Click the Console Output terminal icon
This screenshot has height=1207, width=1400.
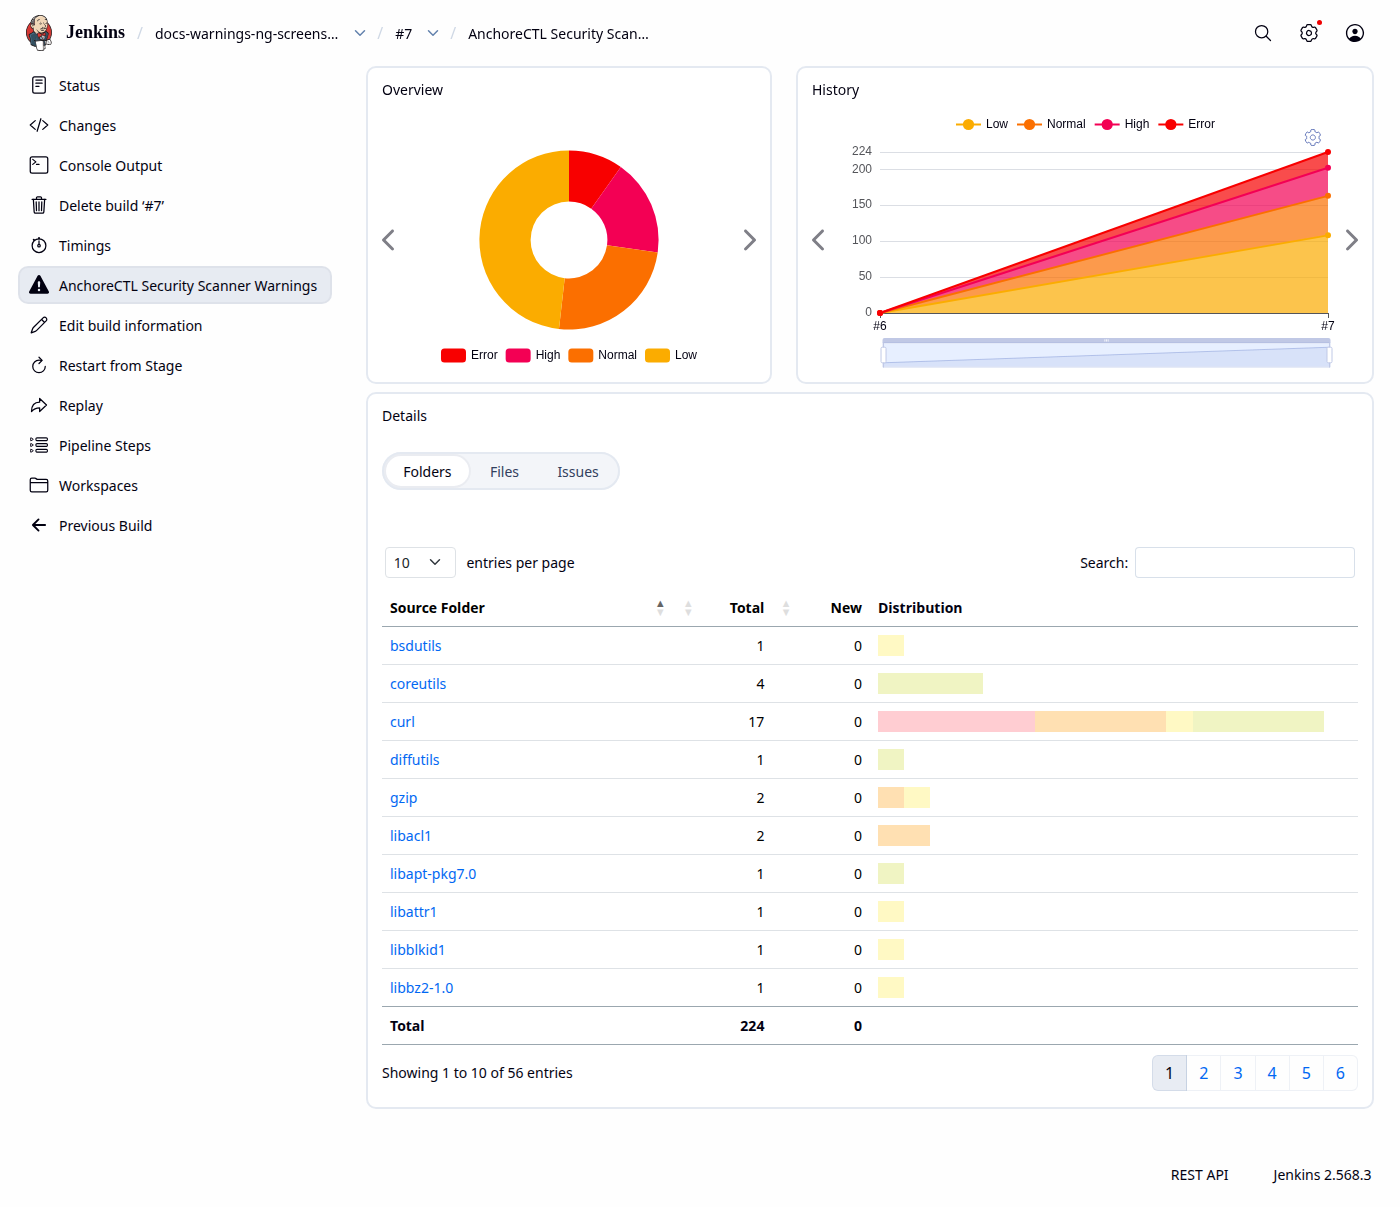click(x=39, y=165)
